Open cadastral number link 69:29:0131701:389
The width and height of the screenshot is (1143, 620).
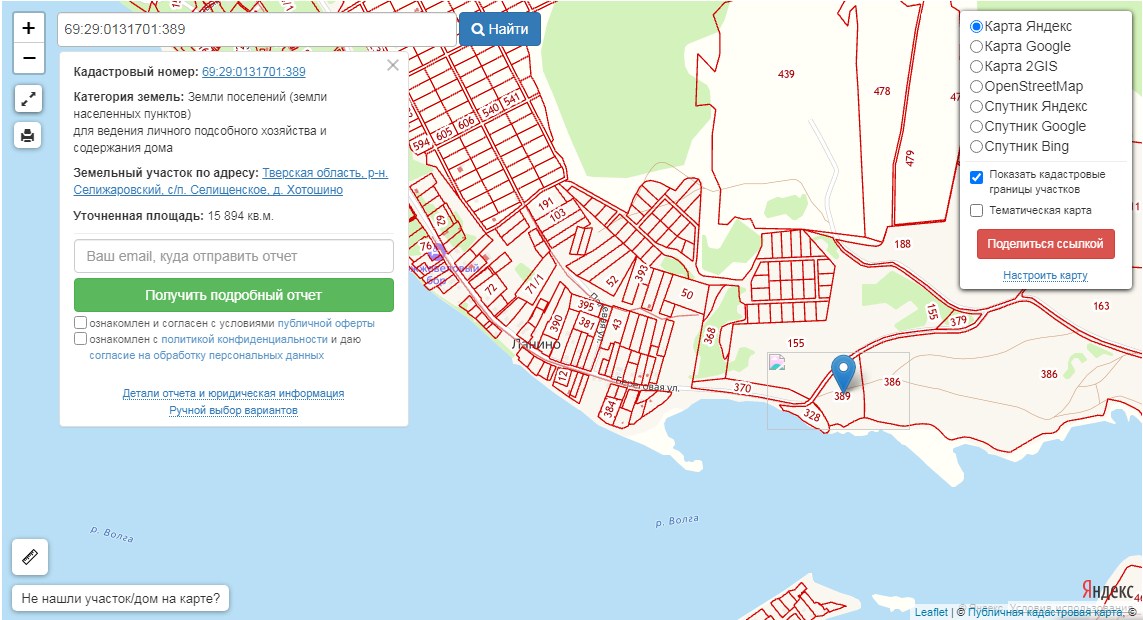point(254,71)
